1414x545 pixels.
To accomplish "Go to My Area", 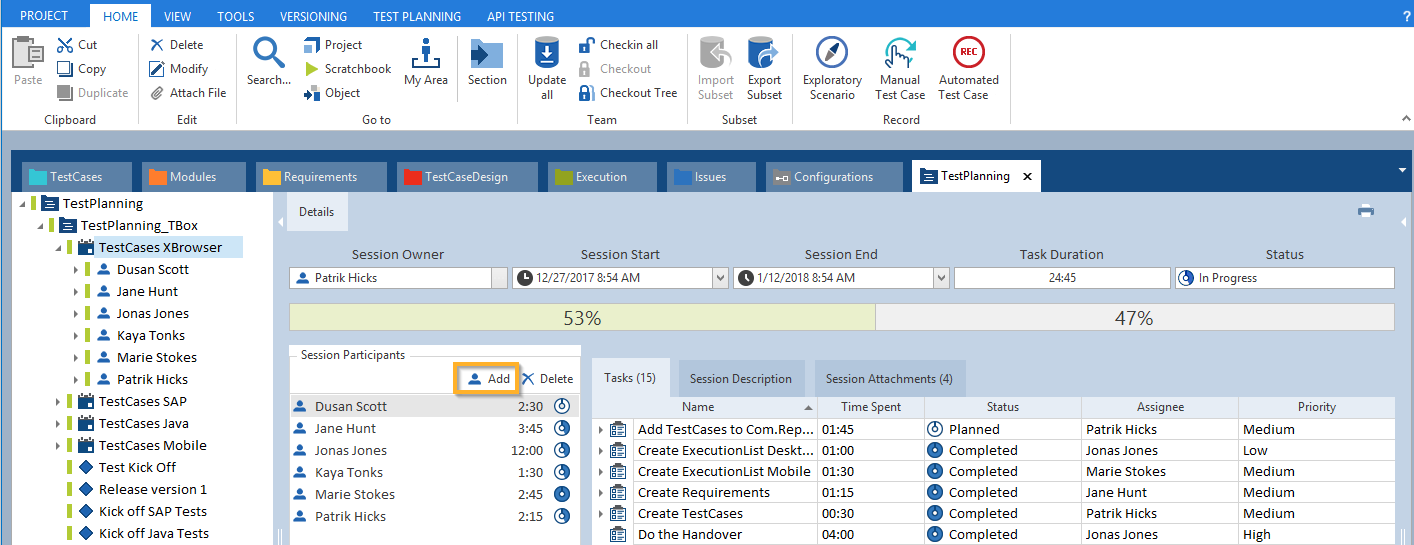I will [x=426, y=55].
